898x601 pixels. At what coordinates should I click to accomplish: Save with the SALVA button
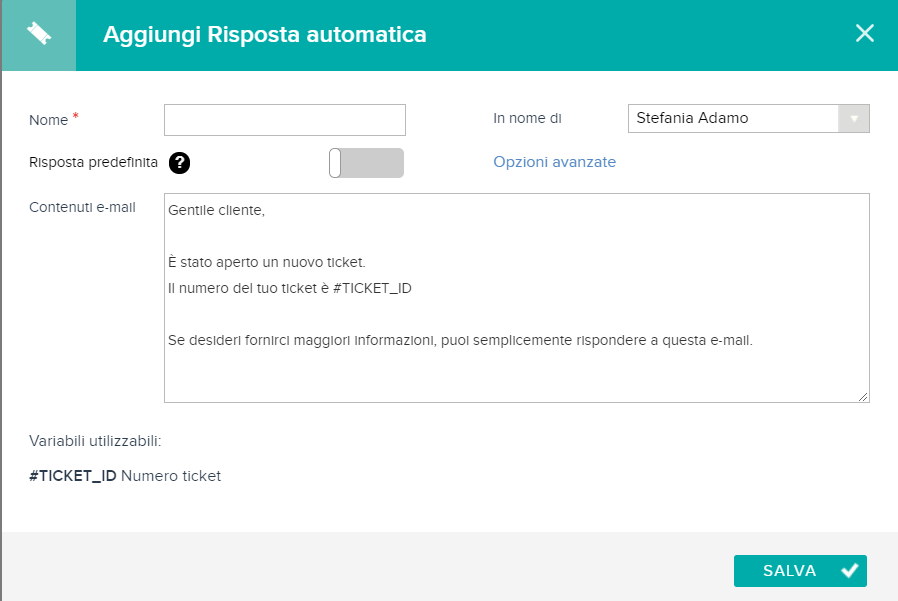point(800,571)
